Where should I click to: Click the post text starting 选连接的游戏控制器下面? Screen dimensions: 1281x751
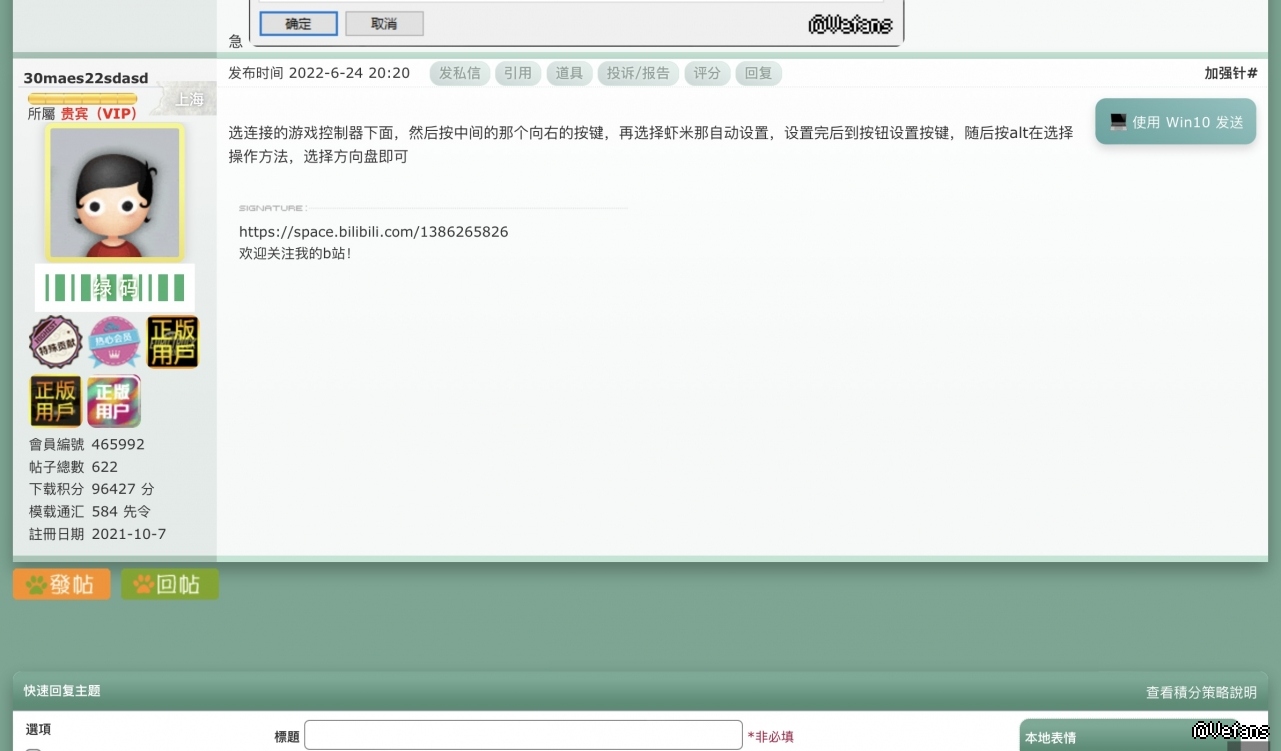pyautogui.click(x=651, y=145)
